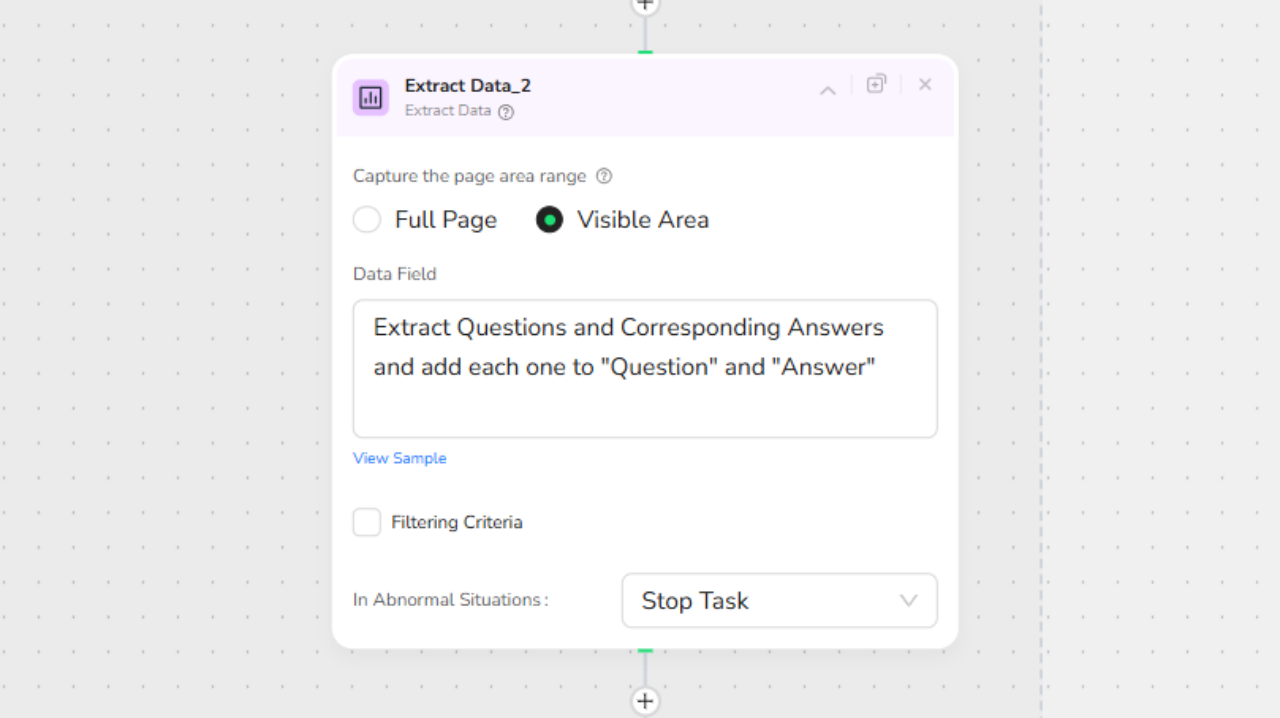Click the purple Extract Data chart icon
Viewport: 1280px width, 718px height.
click(370, 97)
